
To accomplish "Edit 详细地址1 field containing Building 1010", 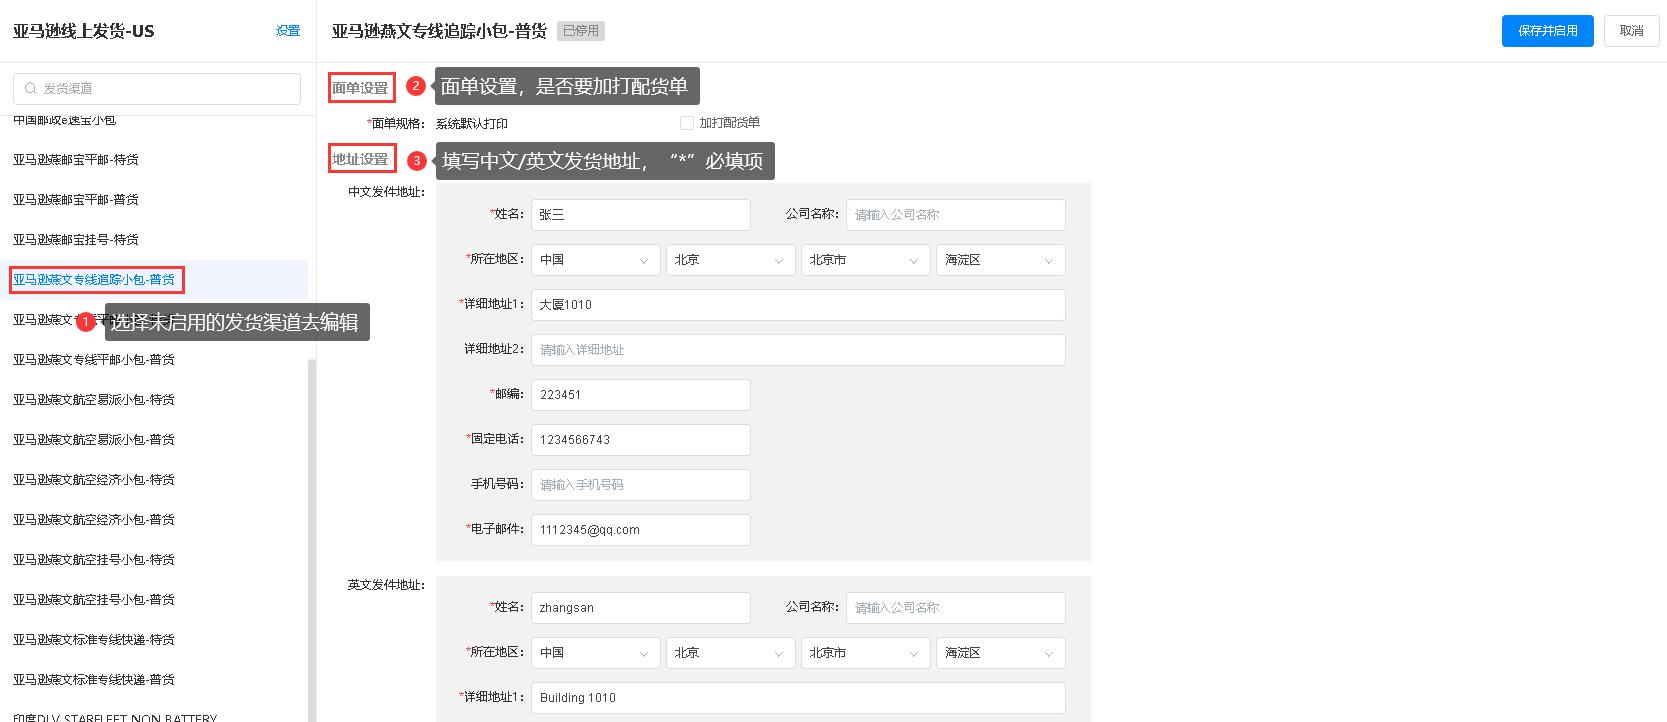I will pyautogui.click(x=798, y=698).
